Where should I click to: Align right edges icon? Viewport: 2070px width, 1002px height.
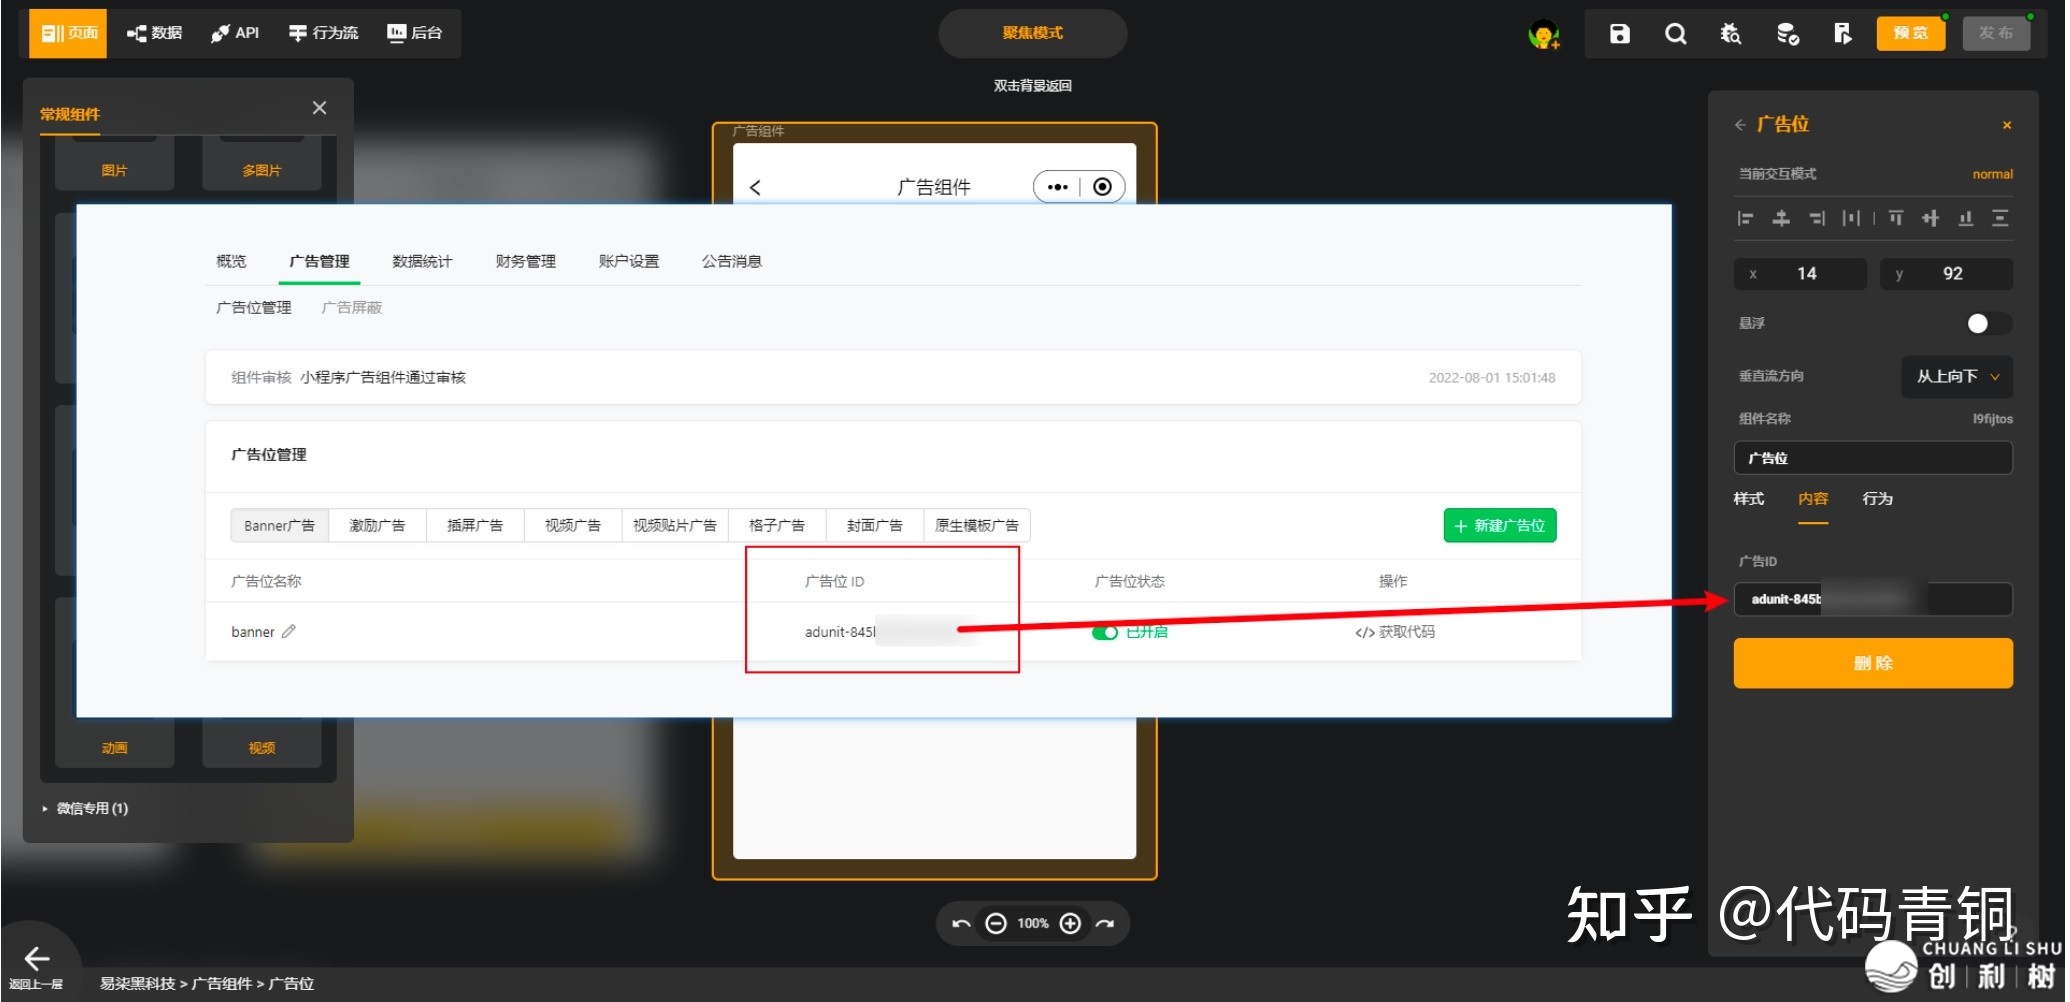pos(1817,218)
